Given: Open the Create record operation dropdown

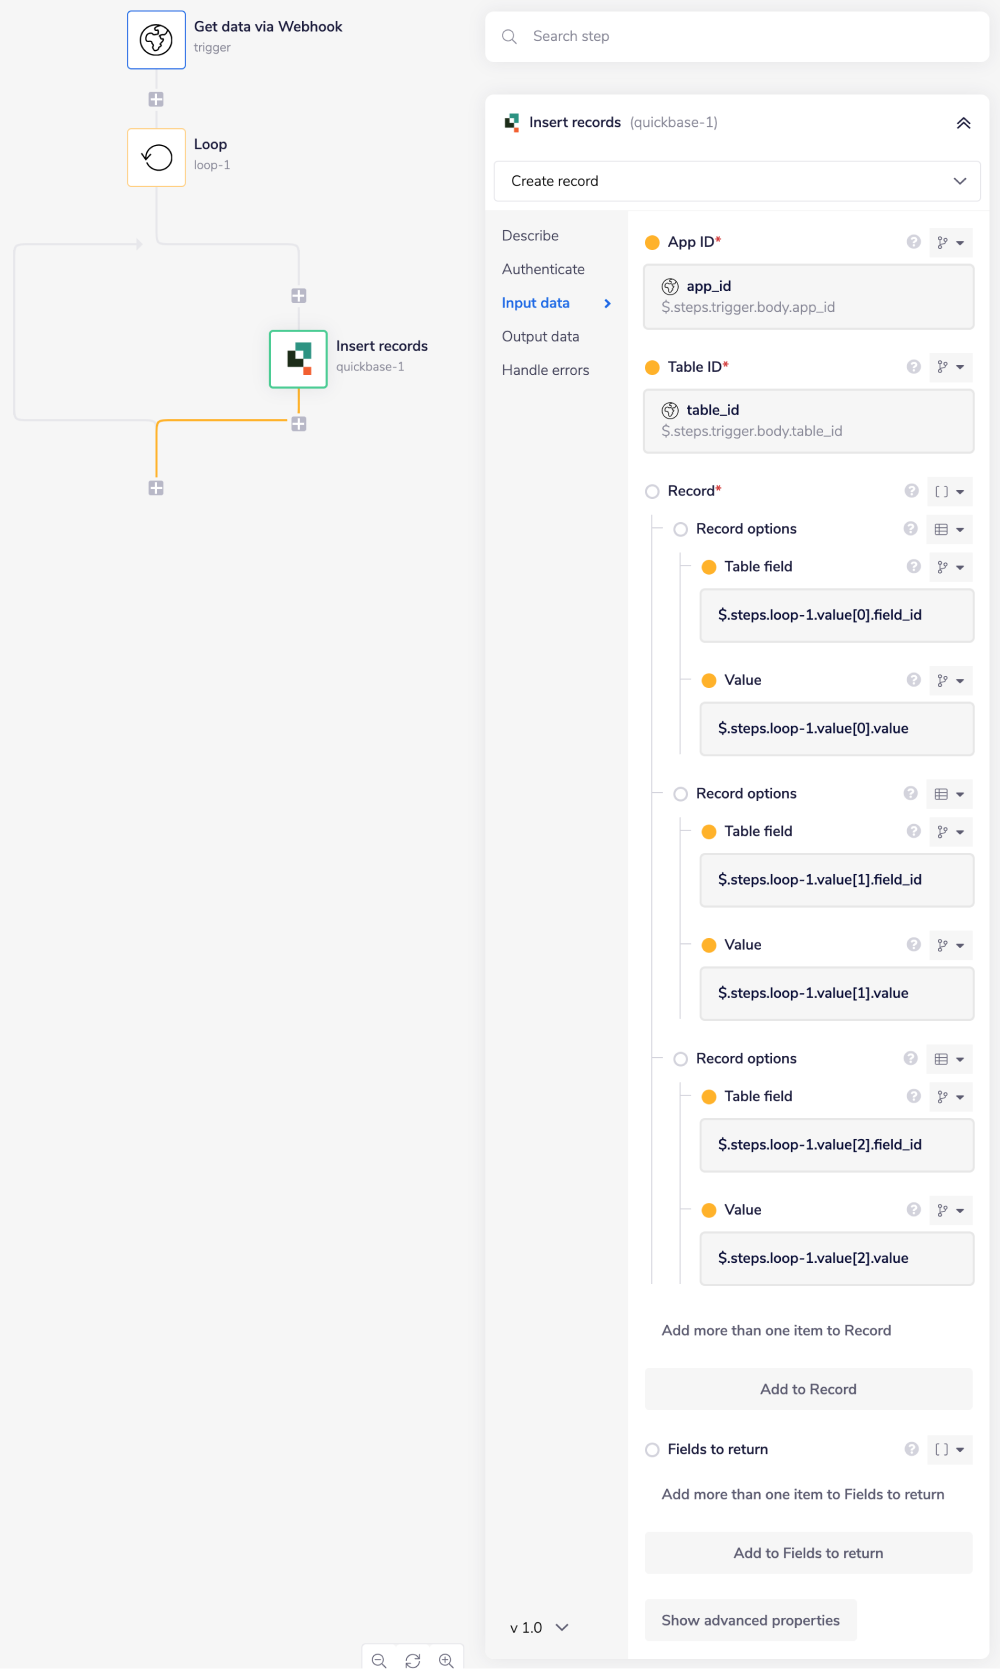Looking at the screenshot, I should coord(737,181).
